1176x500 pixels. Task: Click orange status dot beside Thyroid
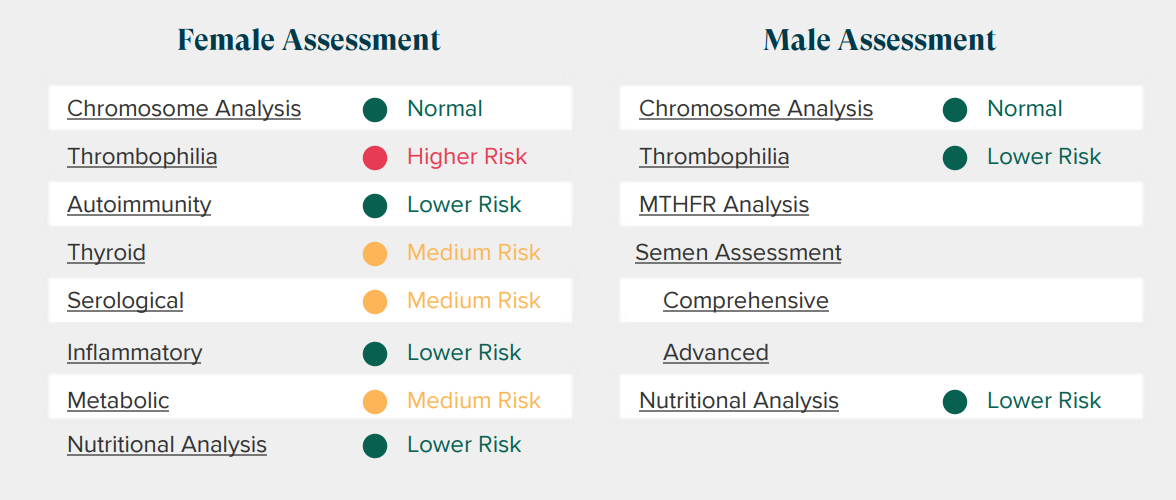(375, 253)
